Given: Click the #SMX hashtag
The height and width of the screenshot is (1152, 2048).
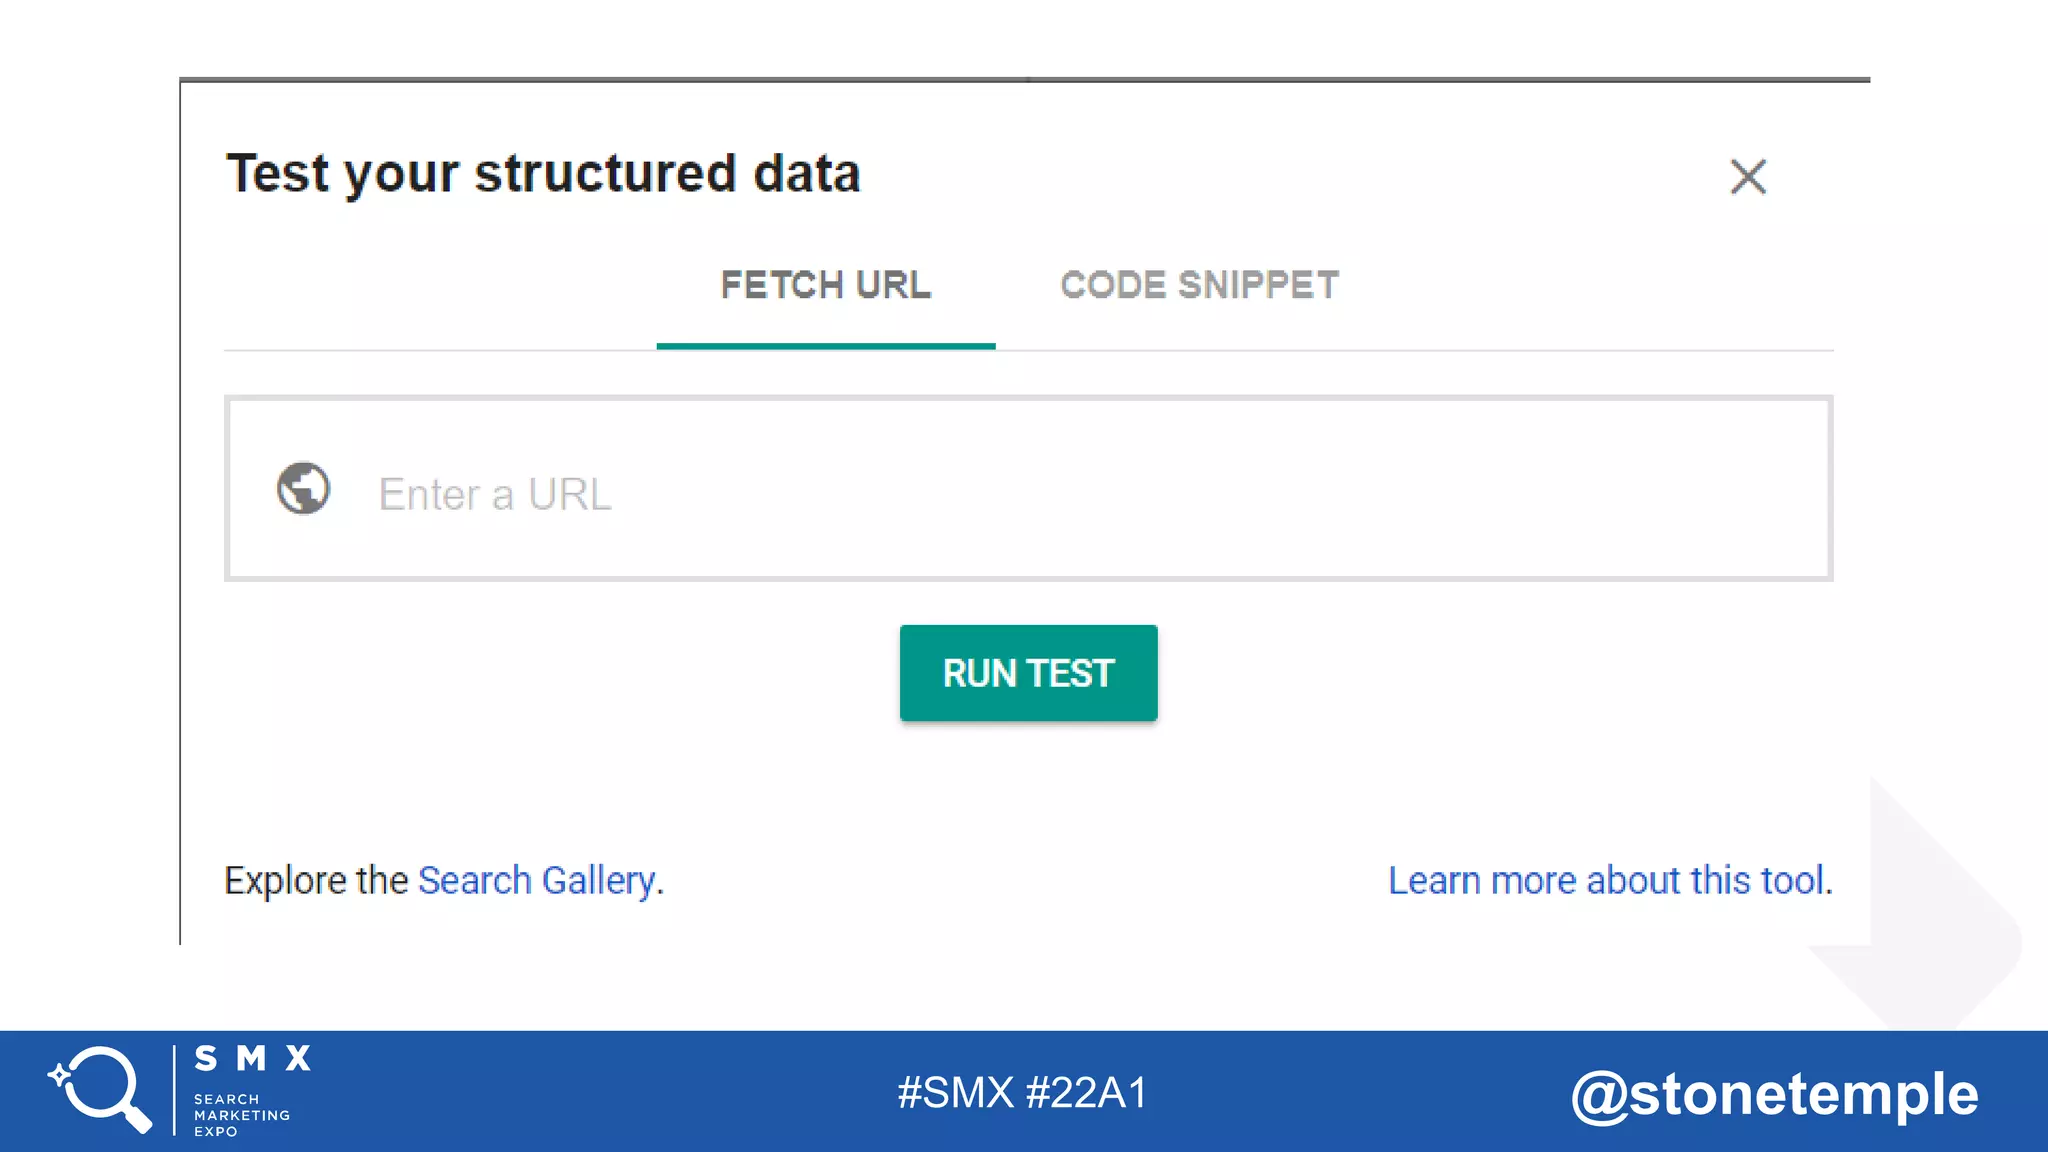Looking at the screenshot, I should coord(955,1093).
